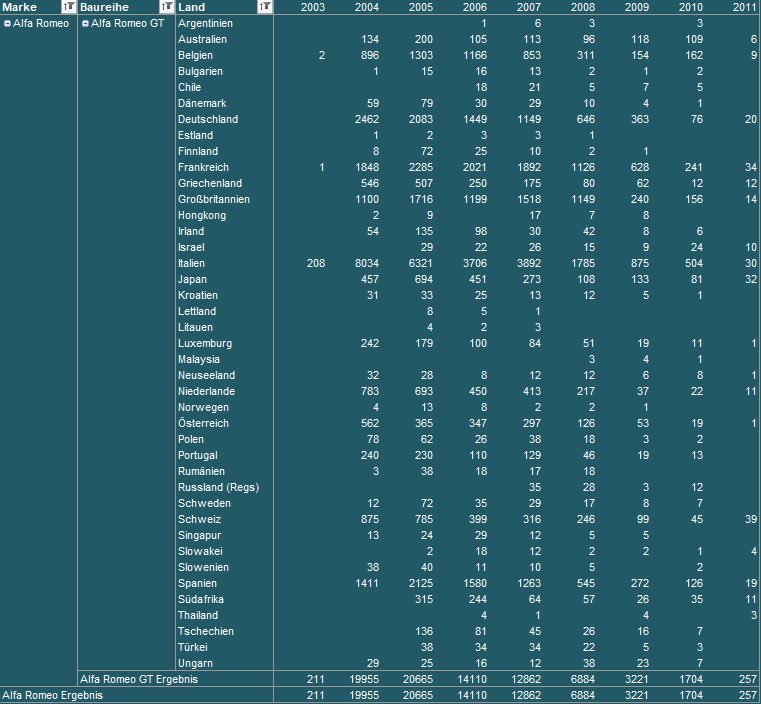
Task: Click the Luxemburg row label
Action: pos(205,344)
